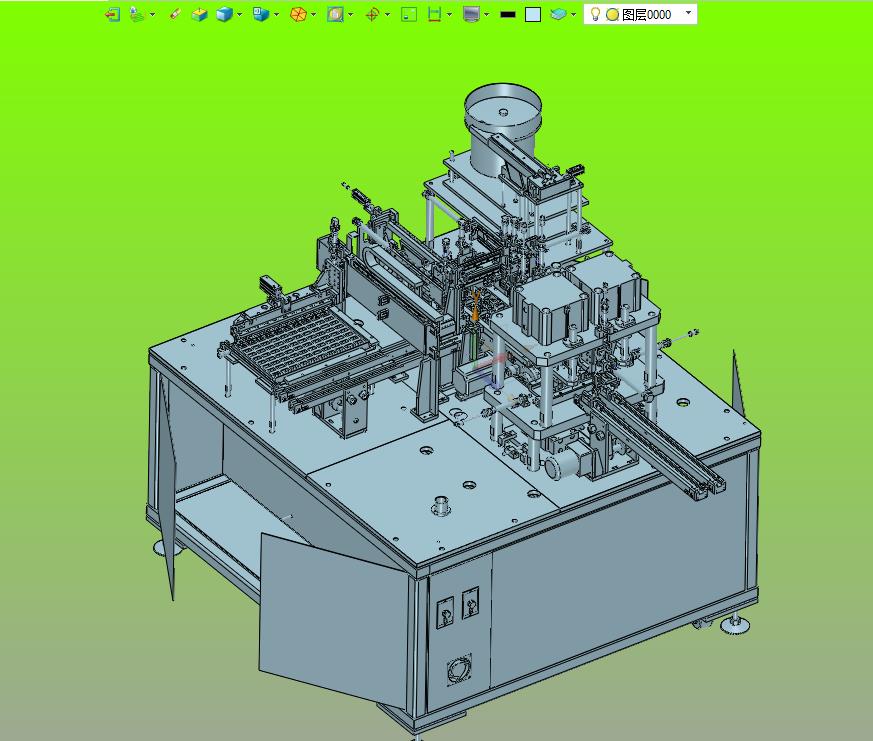Click the yellow-topped box icon
This screenshot has height=741, width=873.
pos(199,14)
